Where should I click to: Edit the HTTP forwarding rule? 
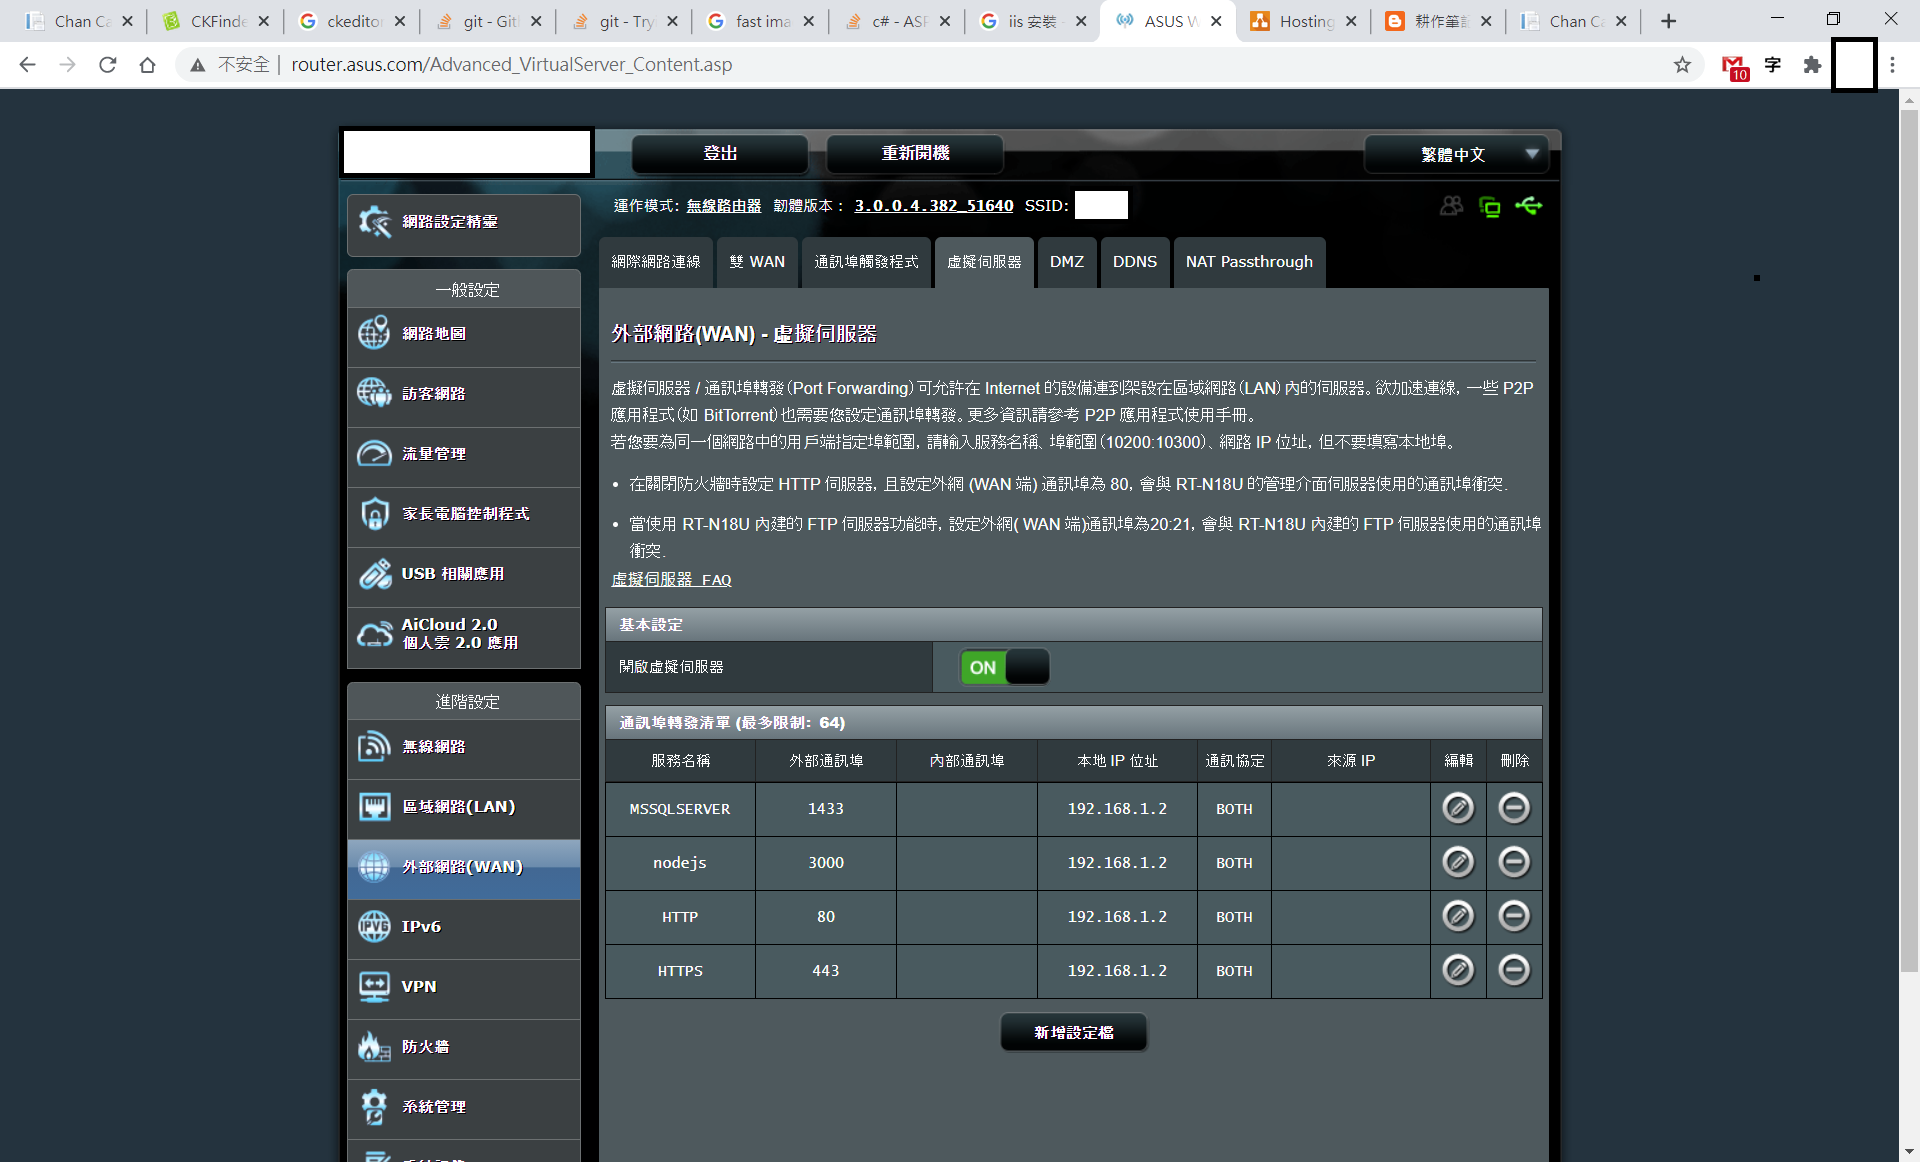point(1458,916)
